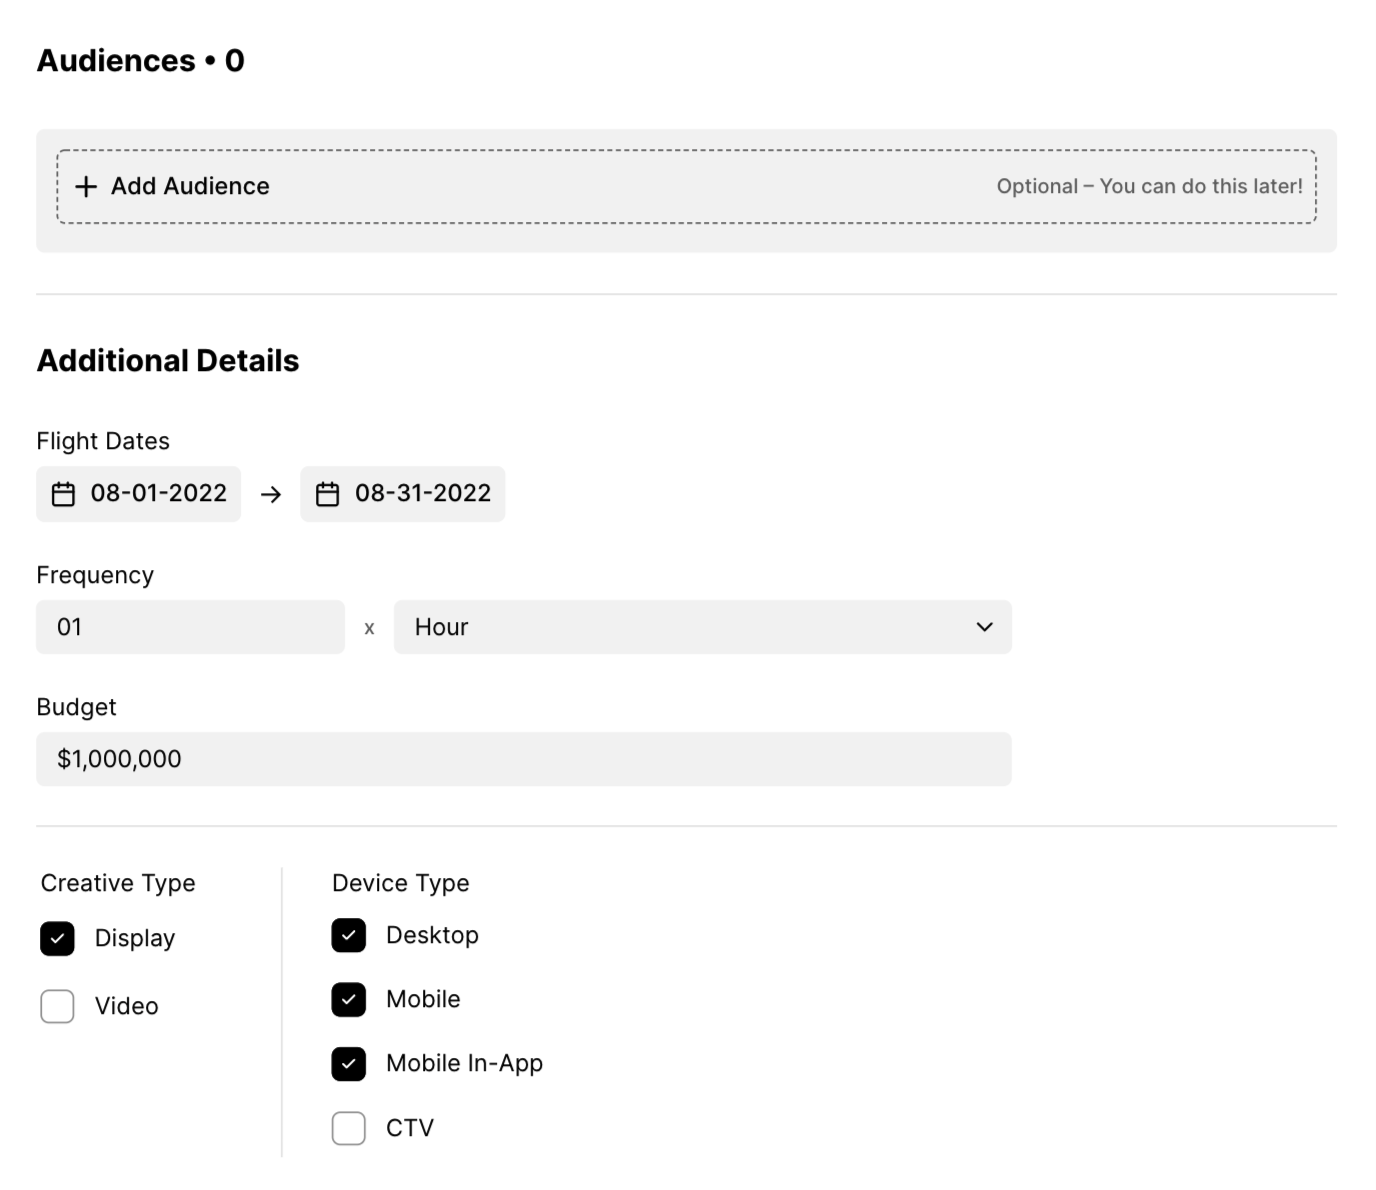Click the Desktop label text
This screenshot has height=1190, width=1376.
point(432,935)
